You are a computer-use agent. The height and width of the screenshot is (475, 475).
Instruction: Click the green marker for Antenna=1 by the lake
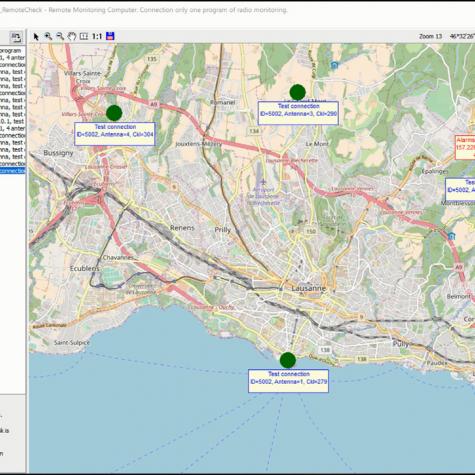click(x=288, y=360)
